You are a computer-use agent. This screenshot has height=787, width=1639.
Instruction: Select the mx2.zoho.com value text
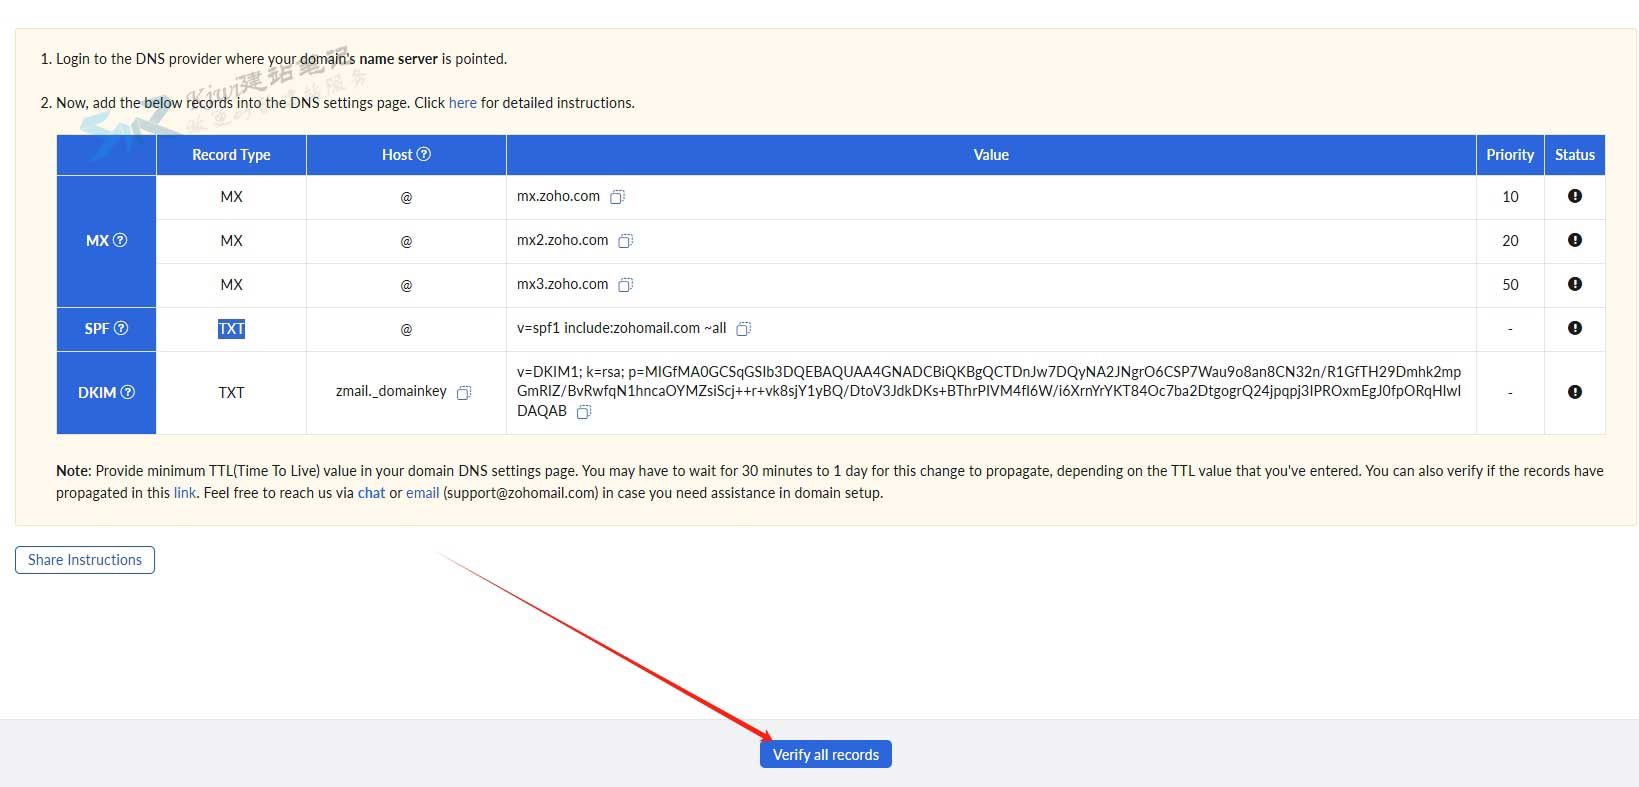562,241
